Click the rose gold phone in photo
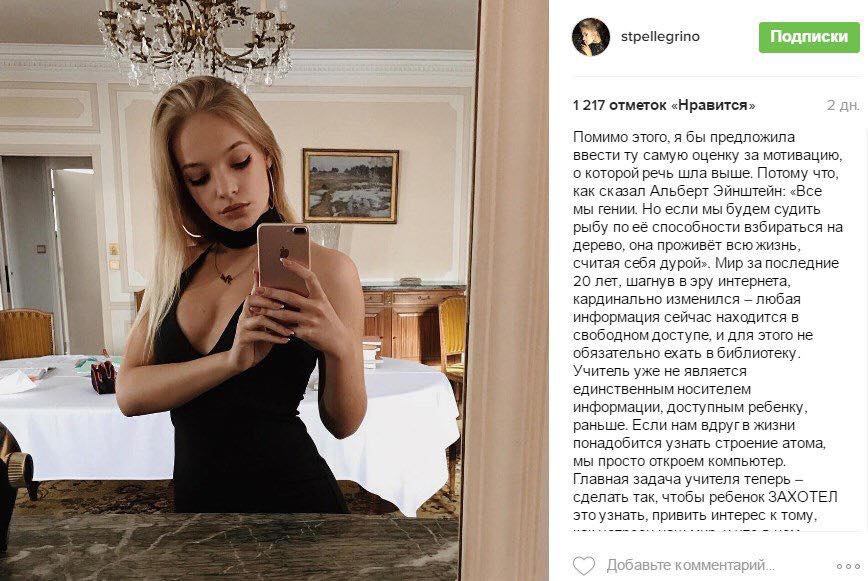 click(283, 259)
